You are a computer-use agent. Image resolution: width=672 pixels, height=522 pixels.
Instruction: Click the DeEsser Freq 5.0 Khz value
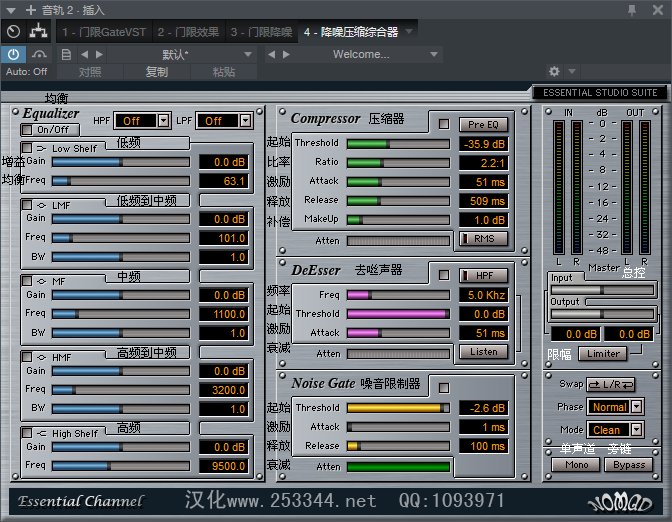(483, 295)
